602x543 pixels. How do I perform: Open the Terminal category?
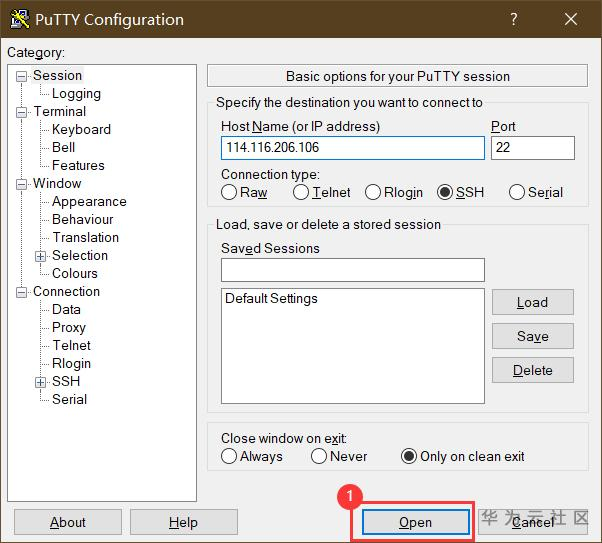coord(60,111)
